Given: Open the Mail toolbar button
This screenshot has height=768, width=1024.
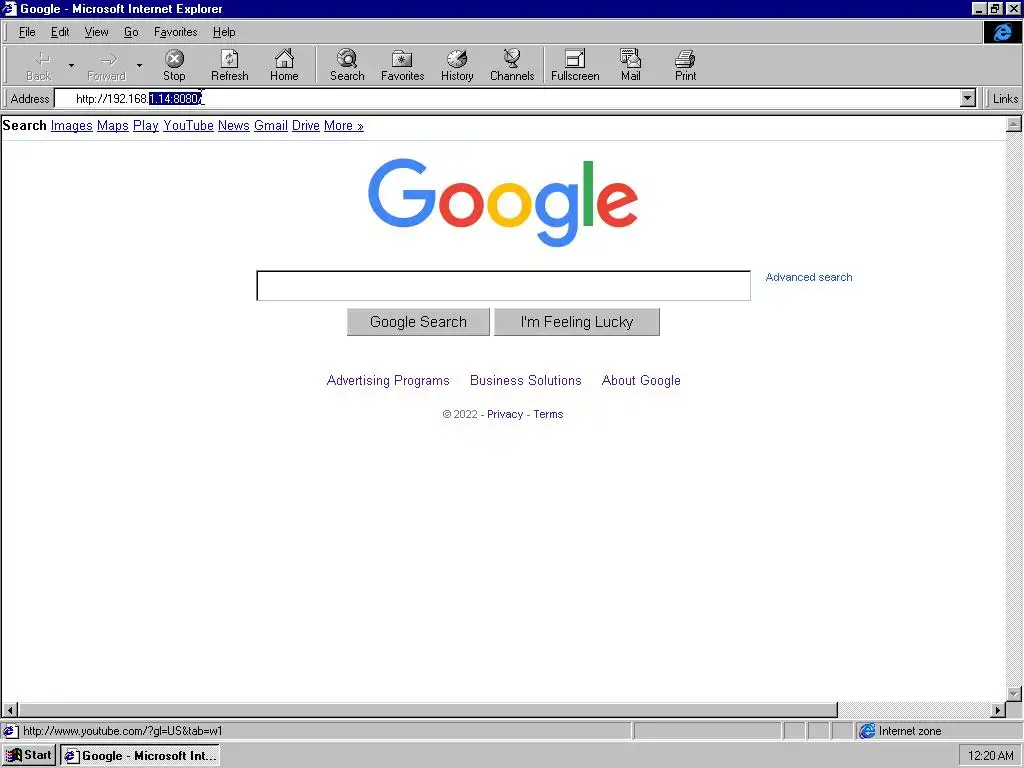Looking at the screenshot, I should (x=631, y=65).
